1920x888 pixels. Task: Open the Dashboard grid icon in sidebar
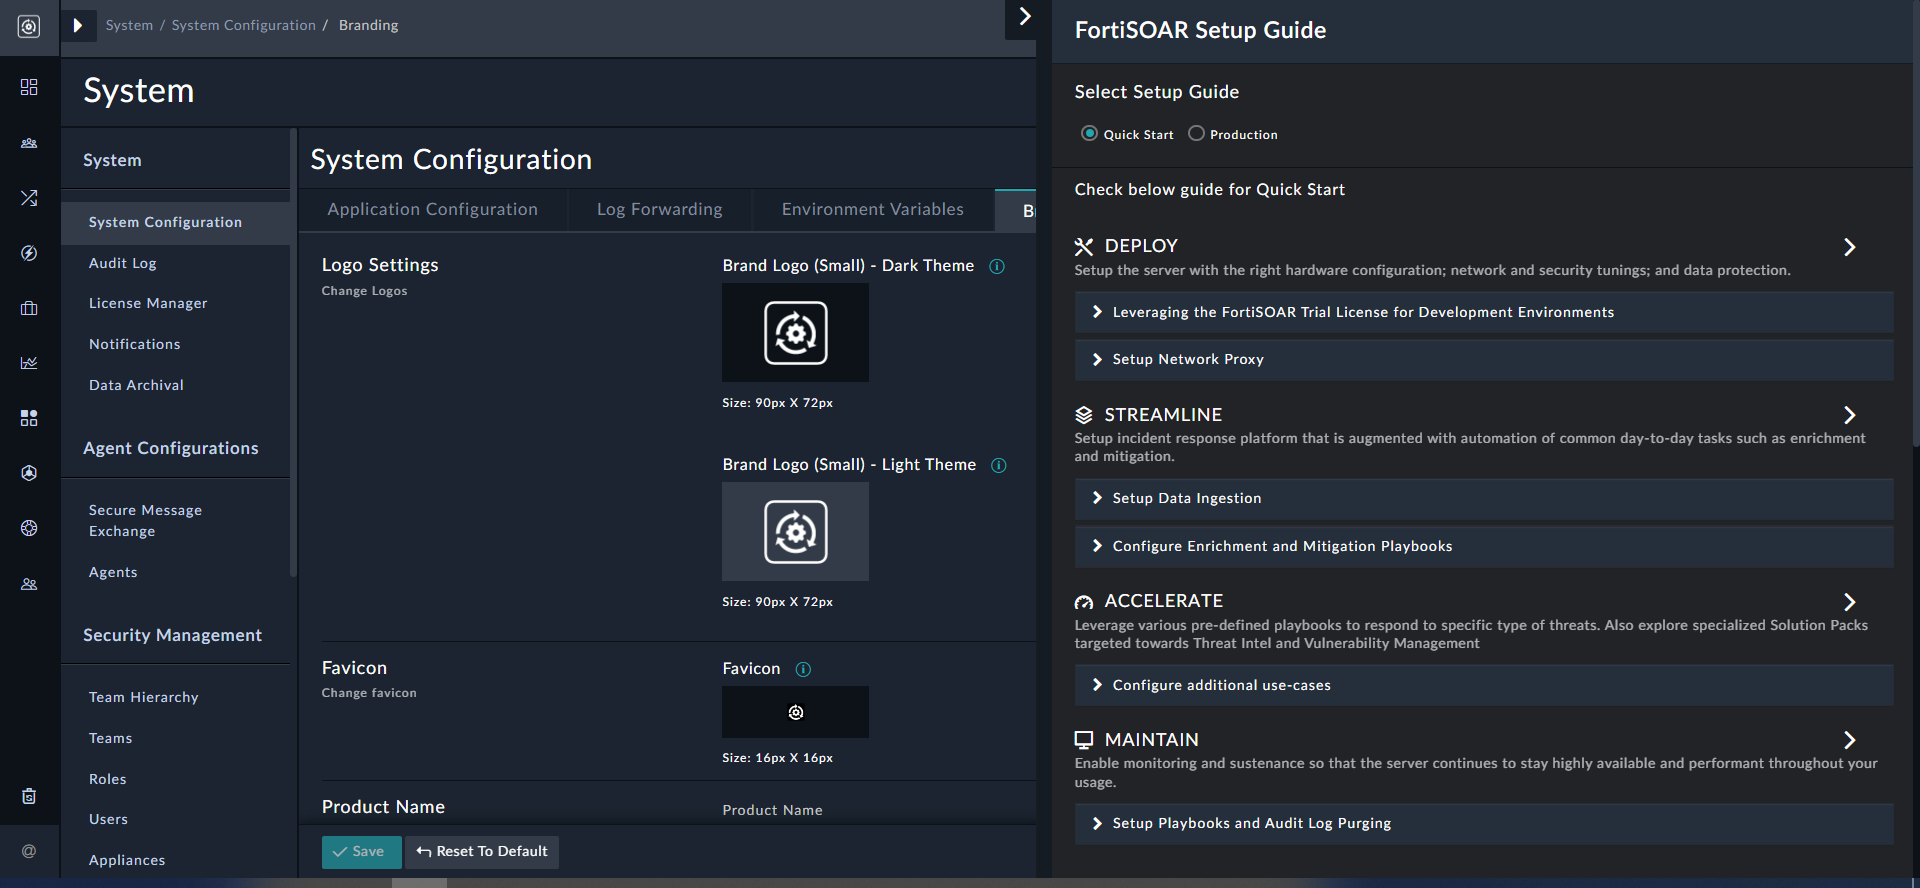(x=29, y=87)
